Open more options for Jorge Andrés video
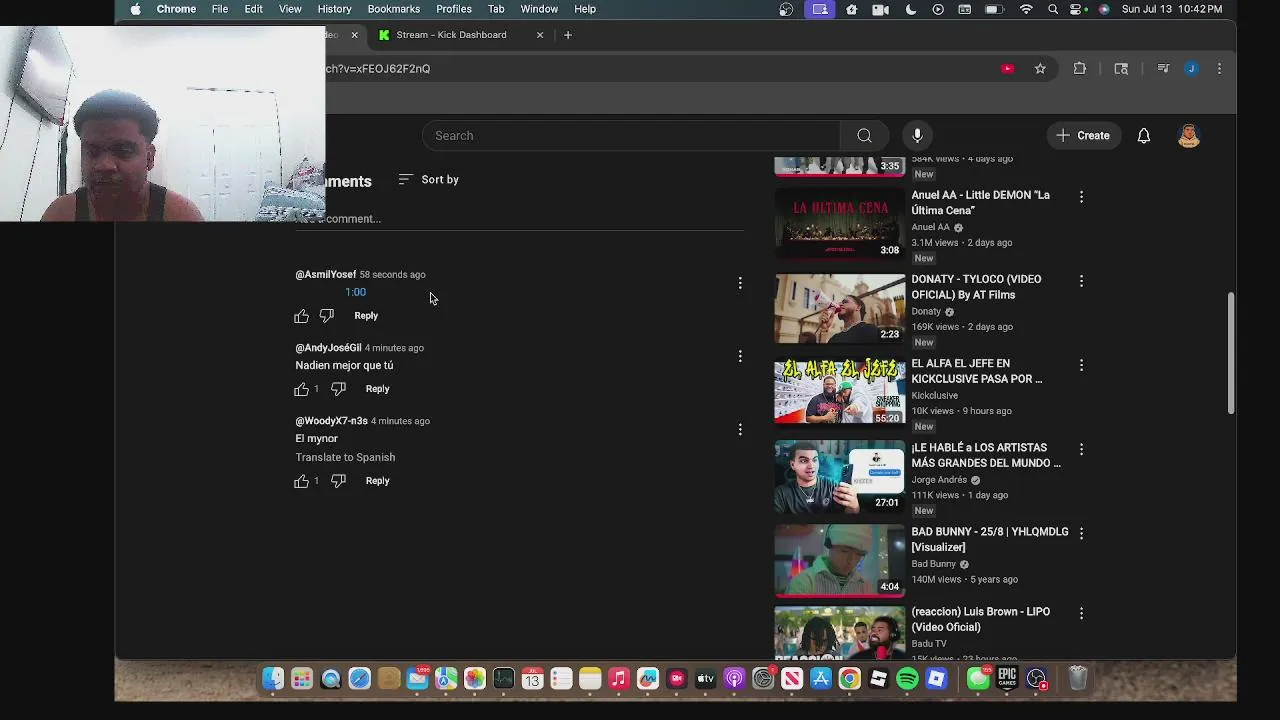 coord(1081,449)
